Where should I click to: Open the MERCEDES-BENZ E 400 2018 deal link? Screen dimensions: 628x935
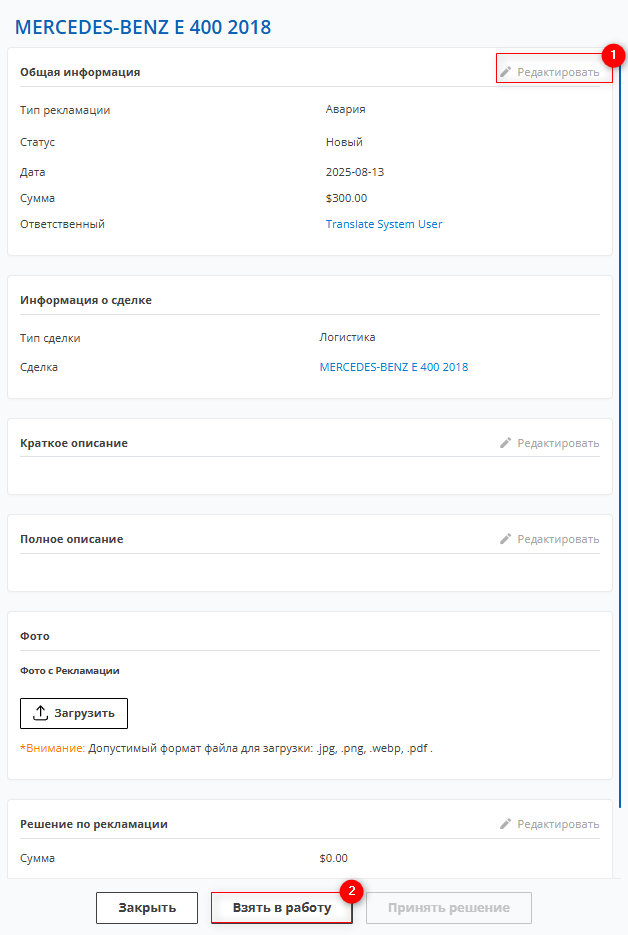394,367
